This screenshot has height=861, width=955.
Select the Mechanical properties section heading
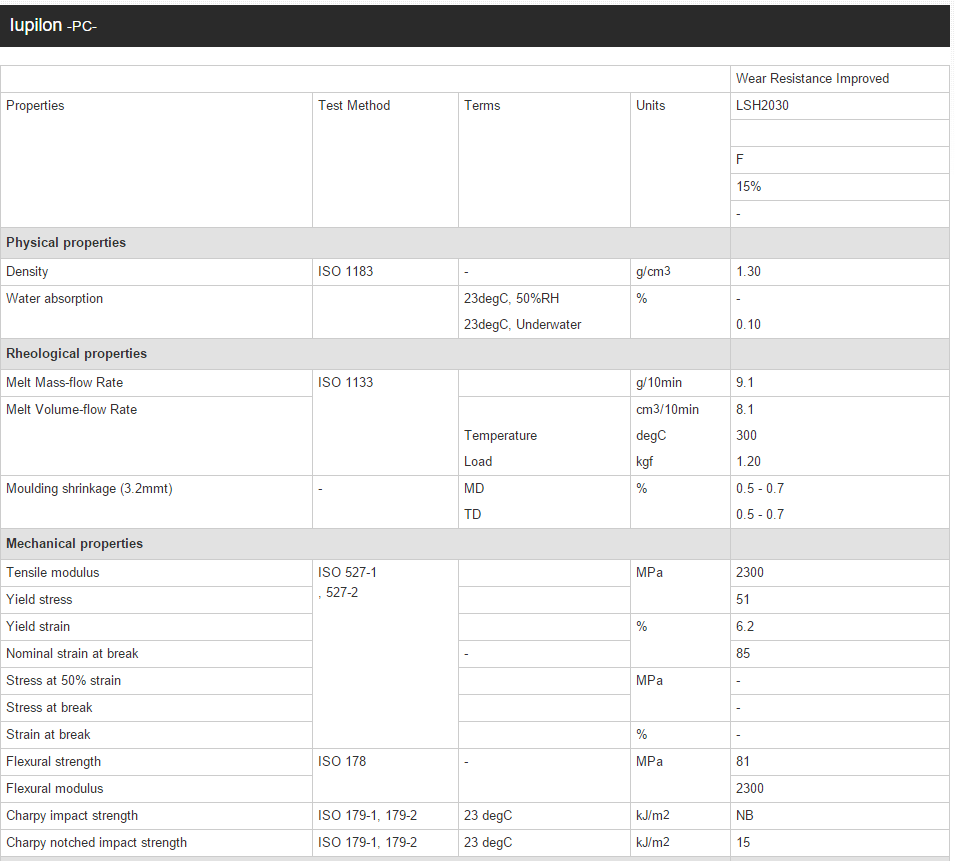coord(74,543)
